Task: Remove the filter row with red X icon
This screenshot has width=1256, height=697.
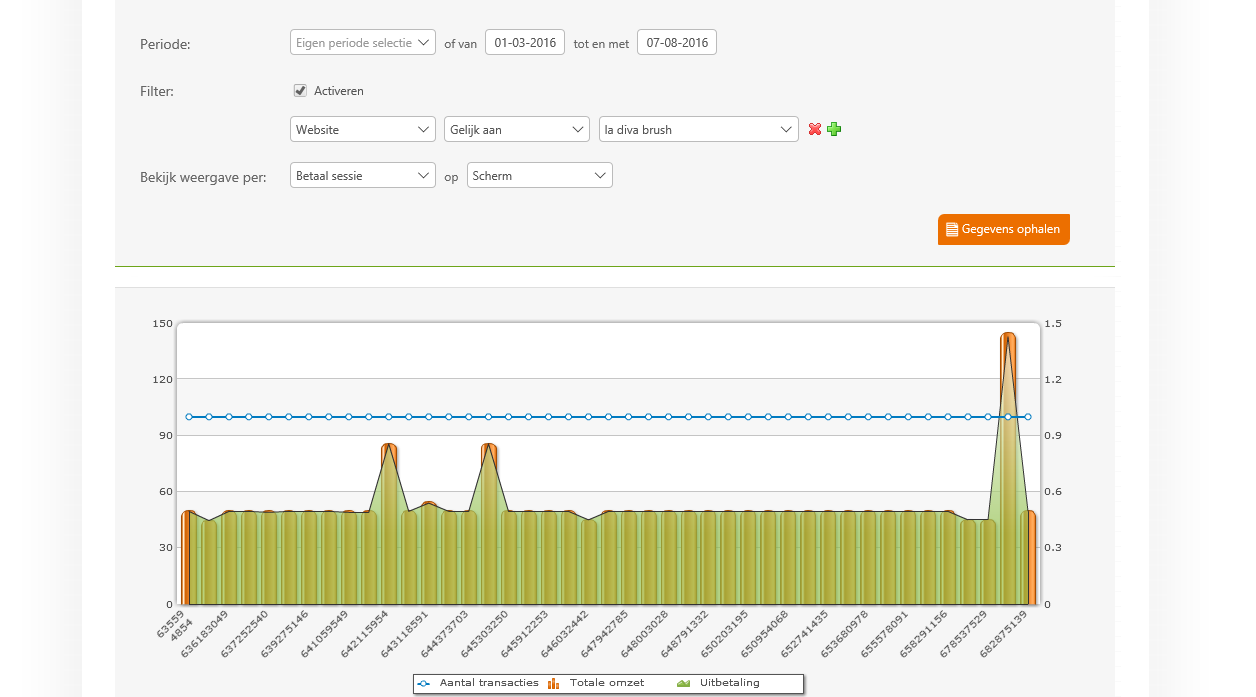Action: tap(815, 129)
